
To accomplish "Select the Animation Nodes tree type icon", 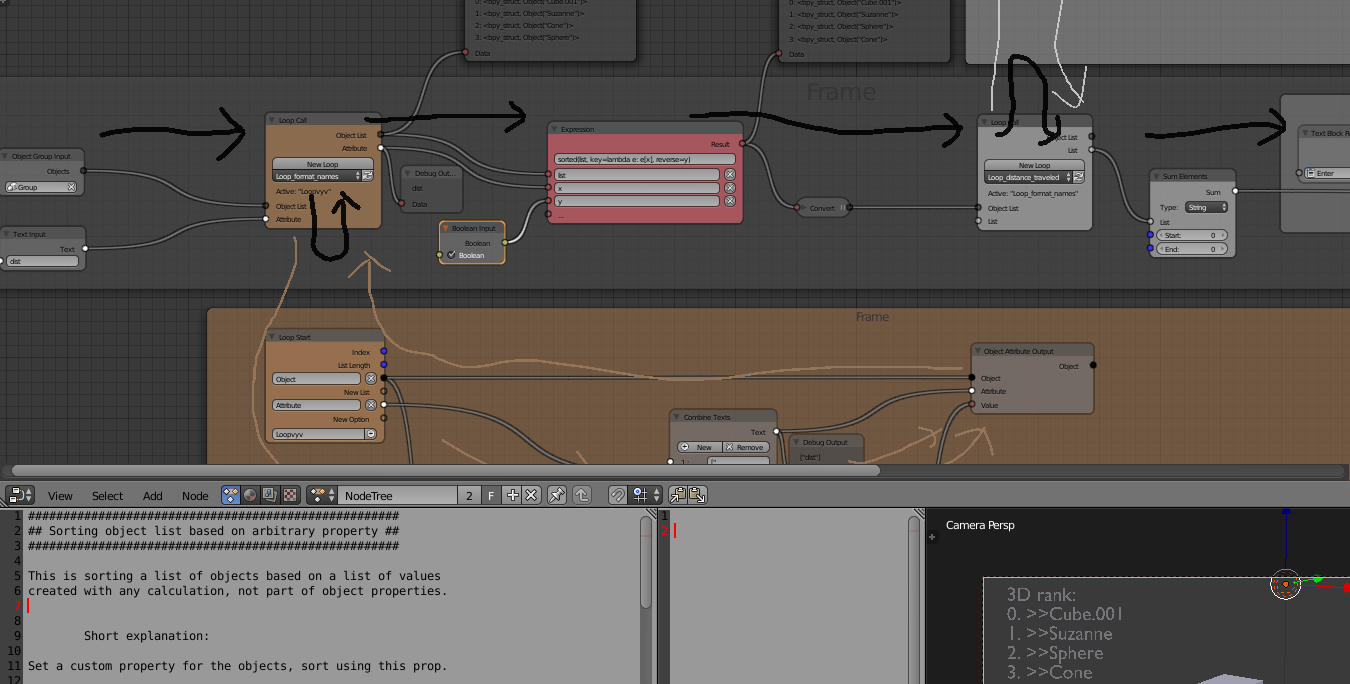I will pos(231,495).
